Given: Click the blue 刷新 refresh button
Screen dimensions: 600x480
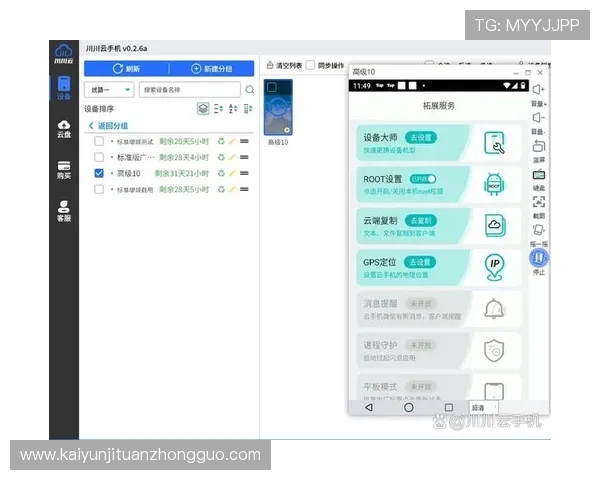Looking at the screenshot, I should tap(126, 69).
